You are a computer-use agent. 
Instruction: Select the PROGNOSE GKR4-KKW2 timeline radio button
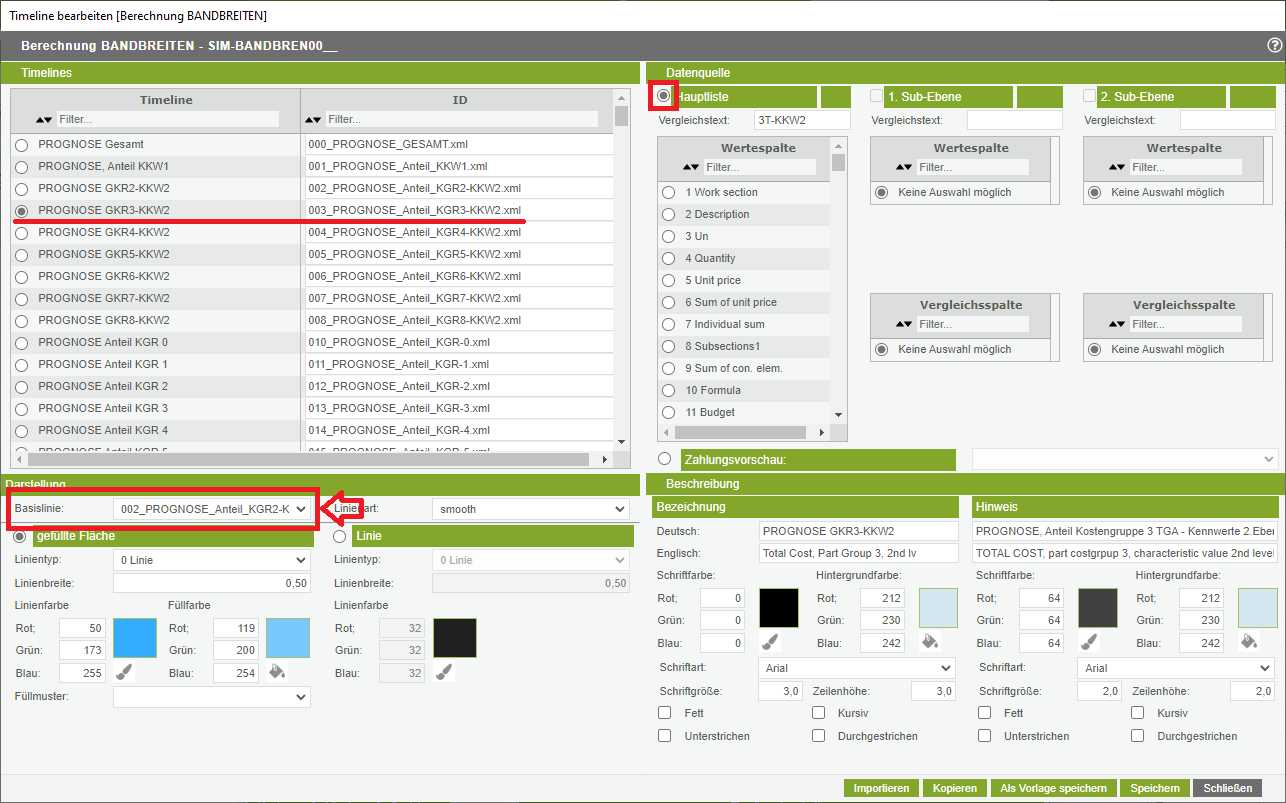pyautogui.click(x=21, y=233)
